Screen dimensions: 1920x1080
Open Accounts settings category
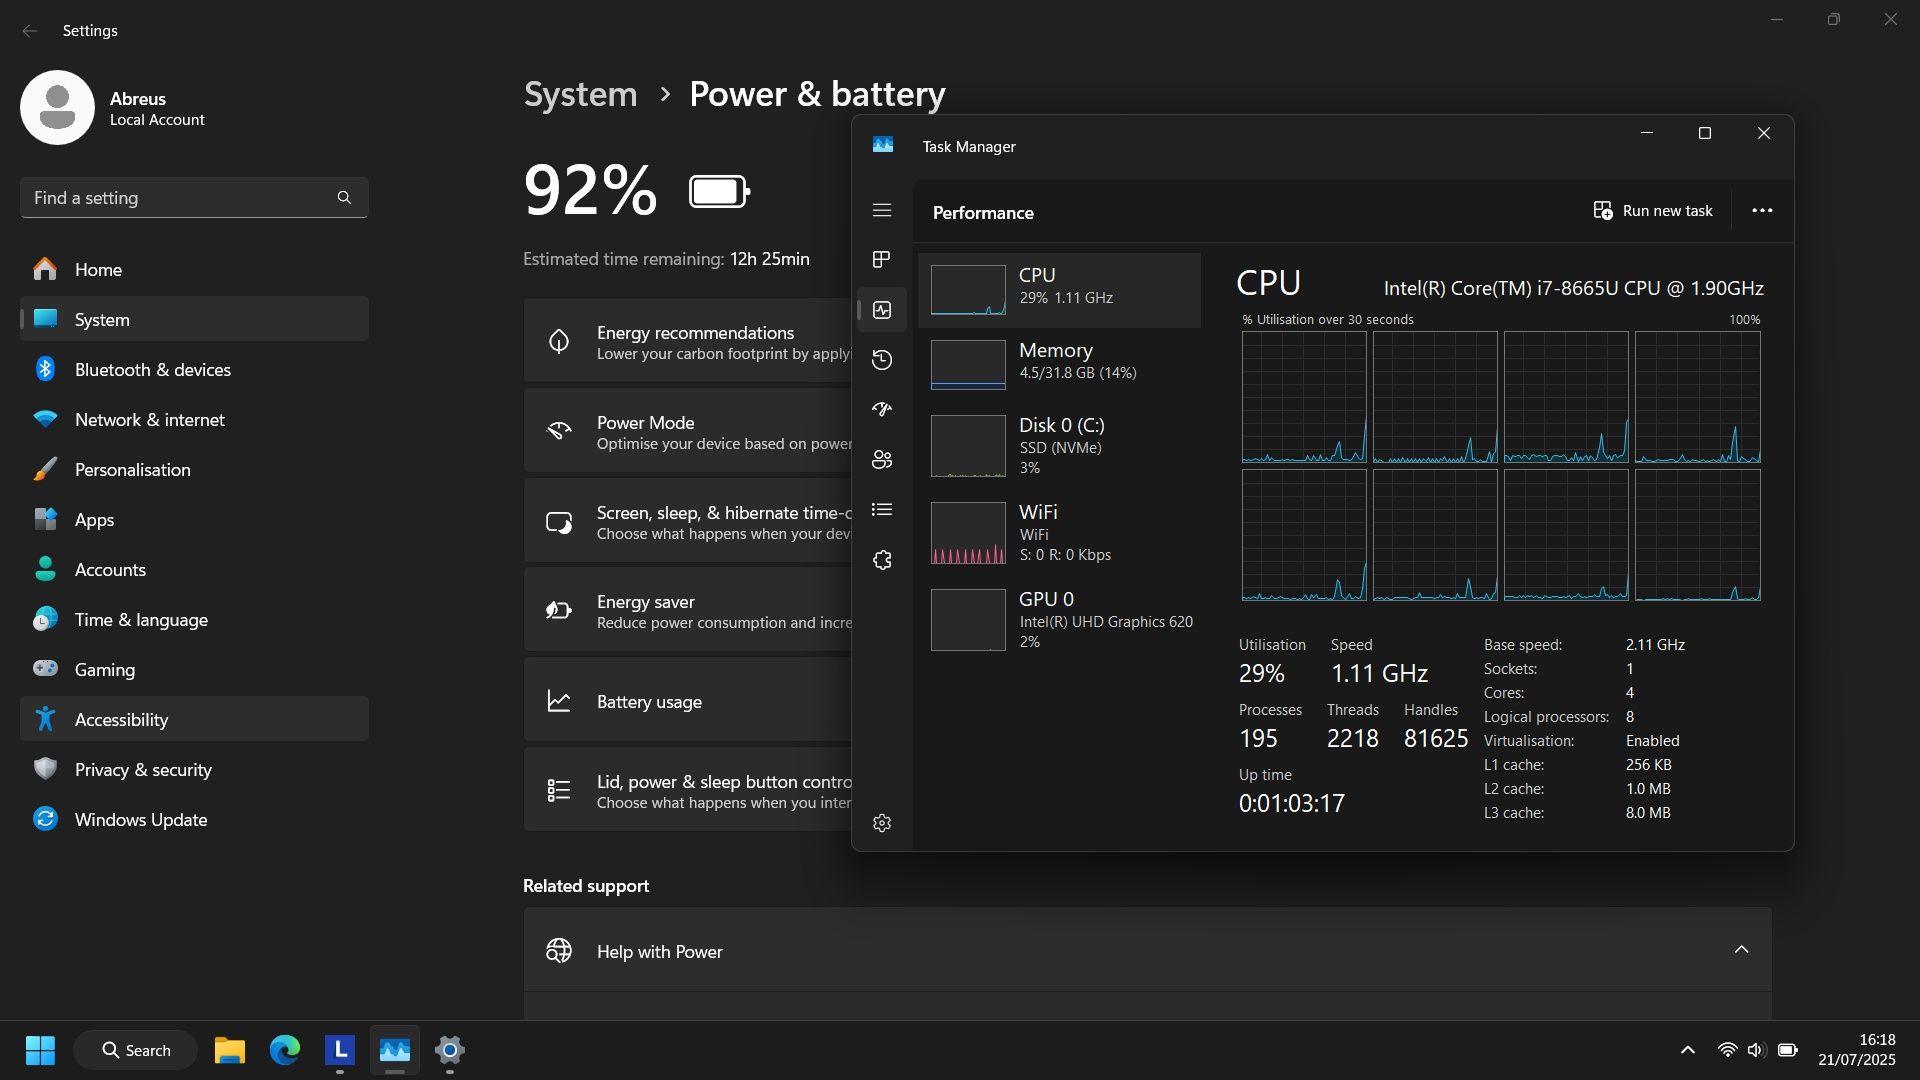click(x=194, y=569)
